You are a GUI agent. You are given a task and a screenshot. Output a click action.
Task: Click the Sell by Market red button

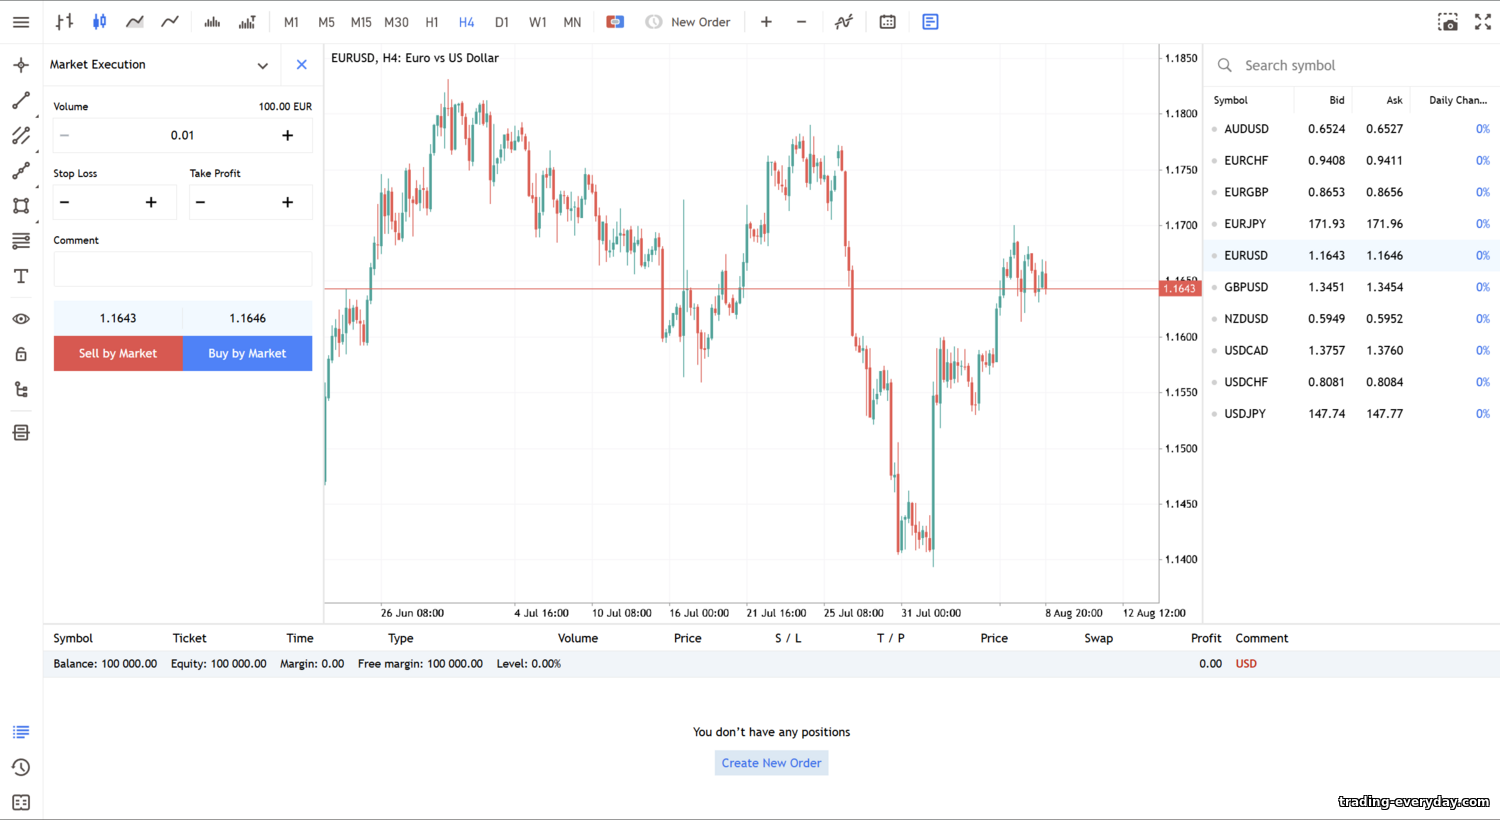(x=118, y=354)
